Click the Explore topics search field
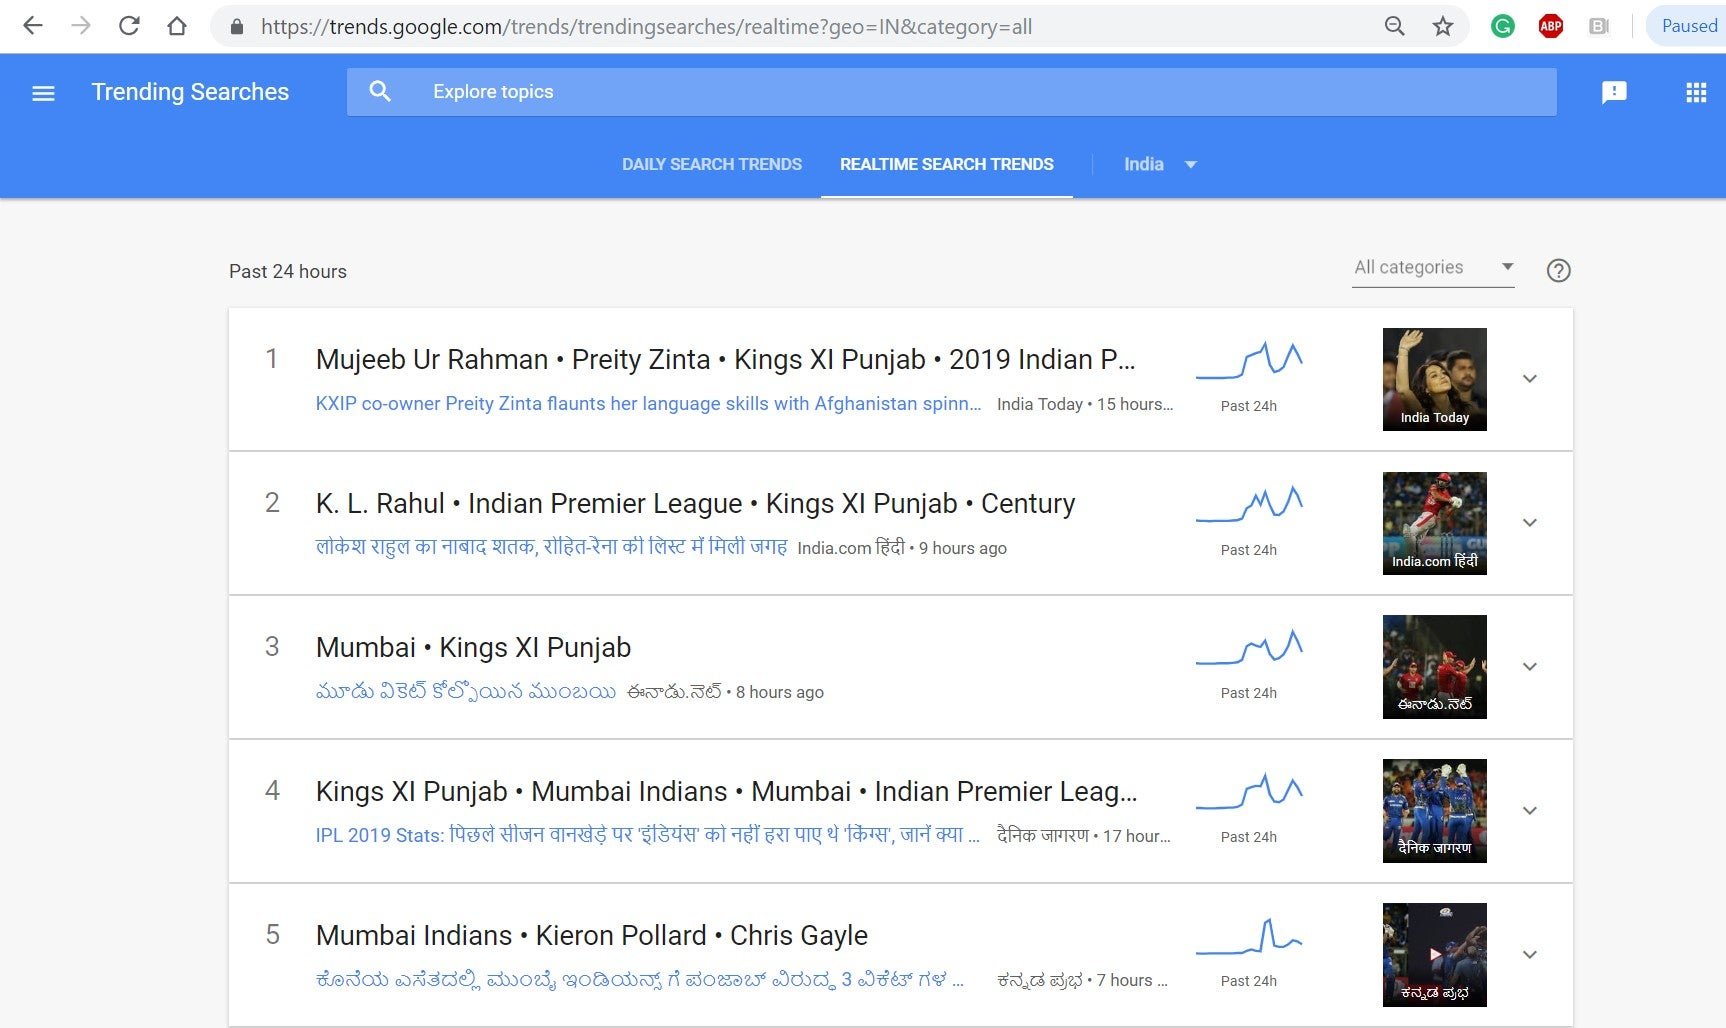 (x=950, y=92)
